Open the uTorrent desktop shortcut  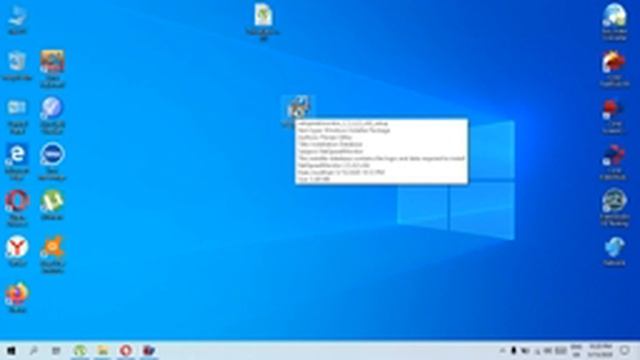point(52,205)
